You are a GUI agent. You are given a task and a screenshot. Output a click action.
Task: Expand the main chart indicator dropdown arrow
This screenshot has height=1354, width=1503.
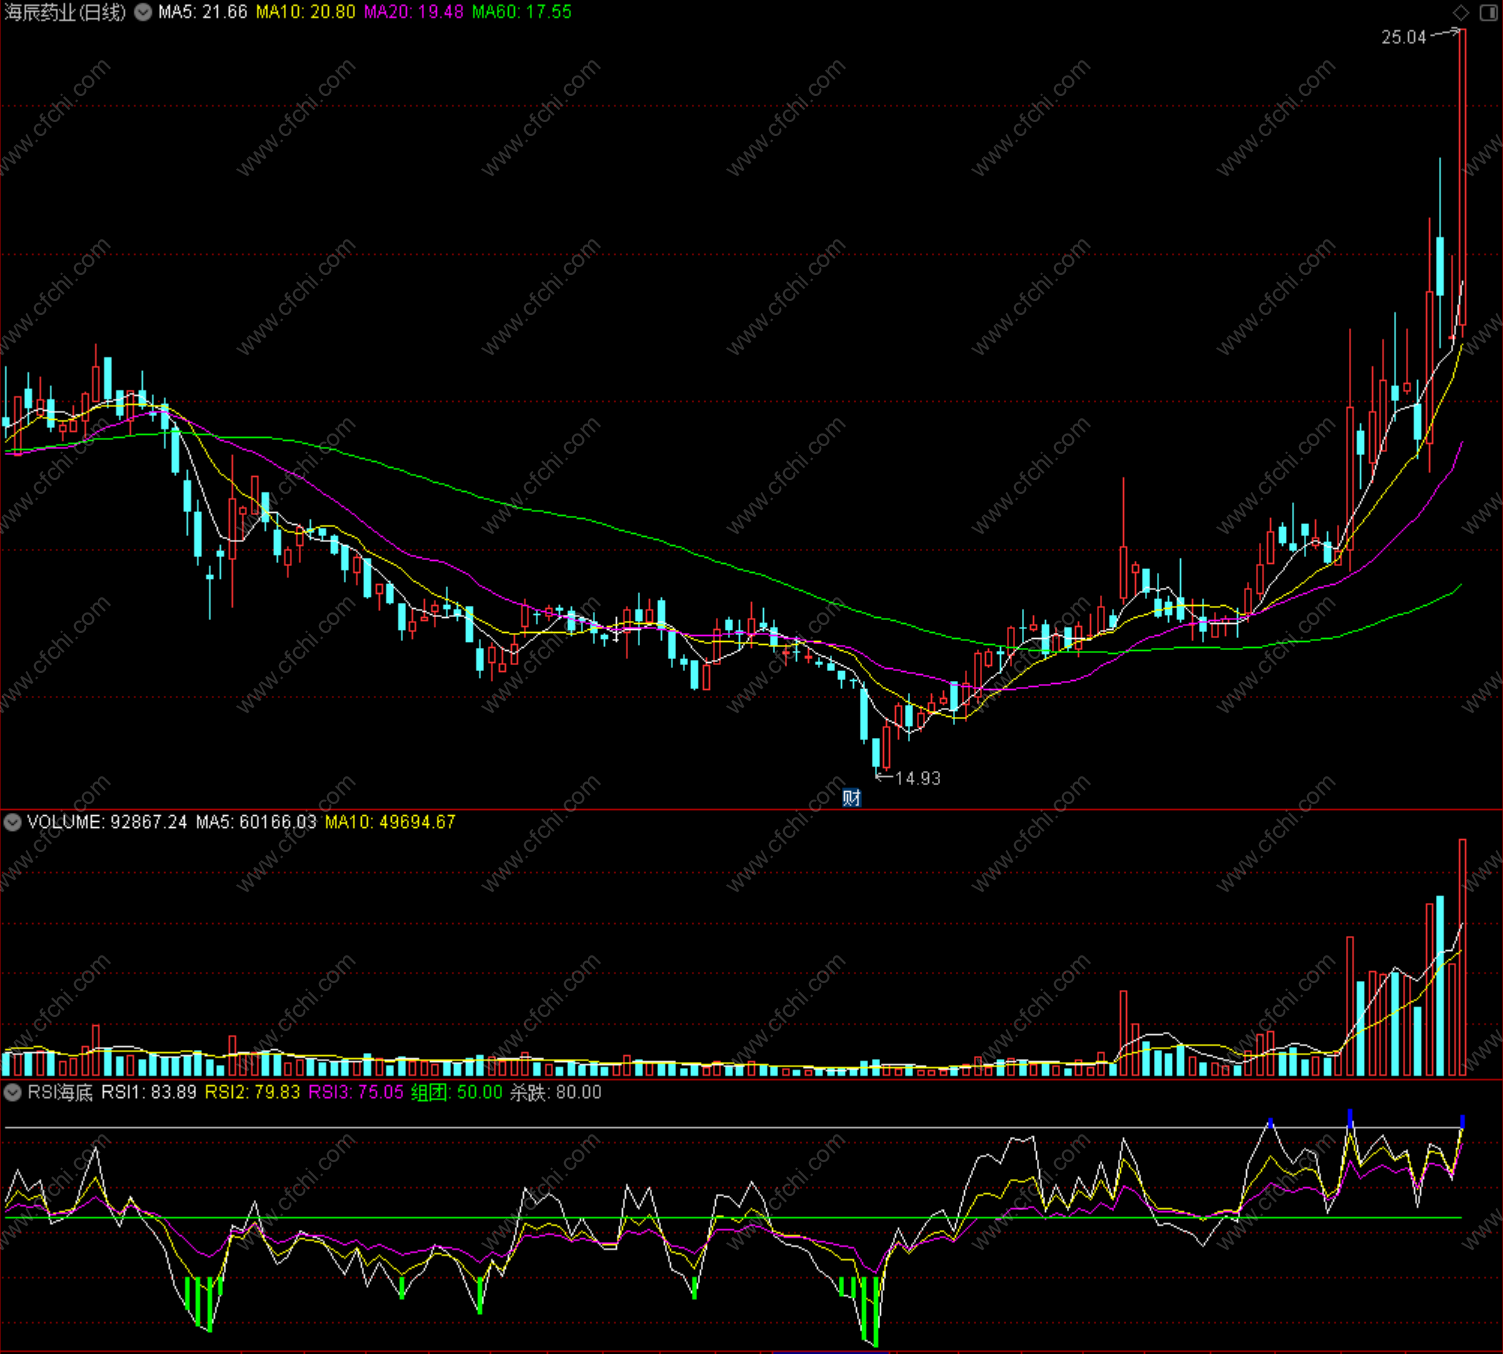point(143,12)
